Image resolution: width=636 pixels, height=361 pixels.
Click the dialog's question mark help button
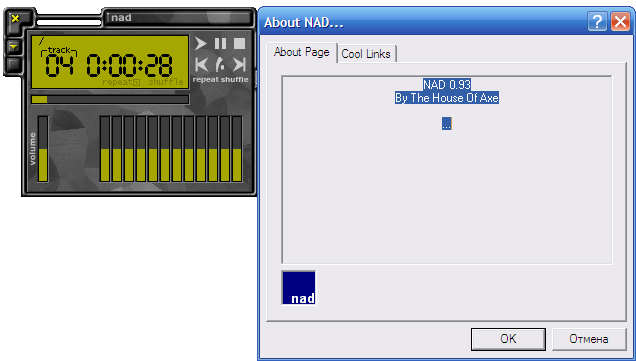click(597, 22)
